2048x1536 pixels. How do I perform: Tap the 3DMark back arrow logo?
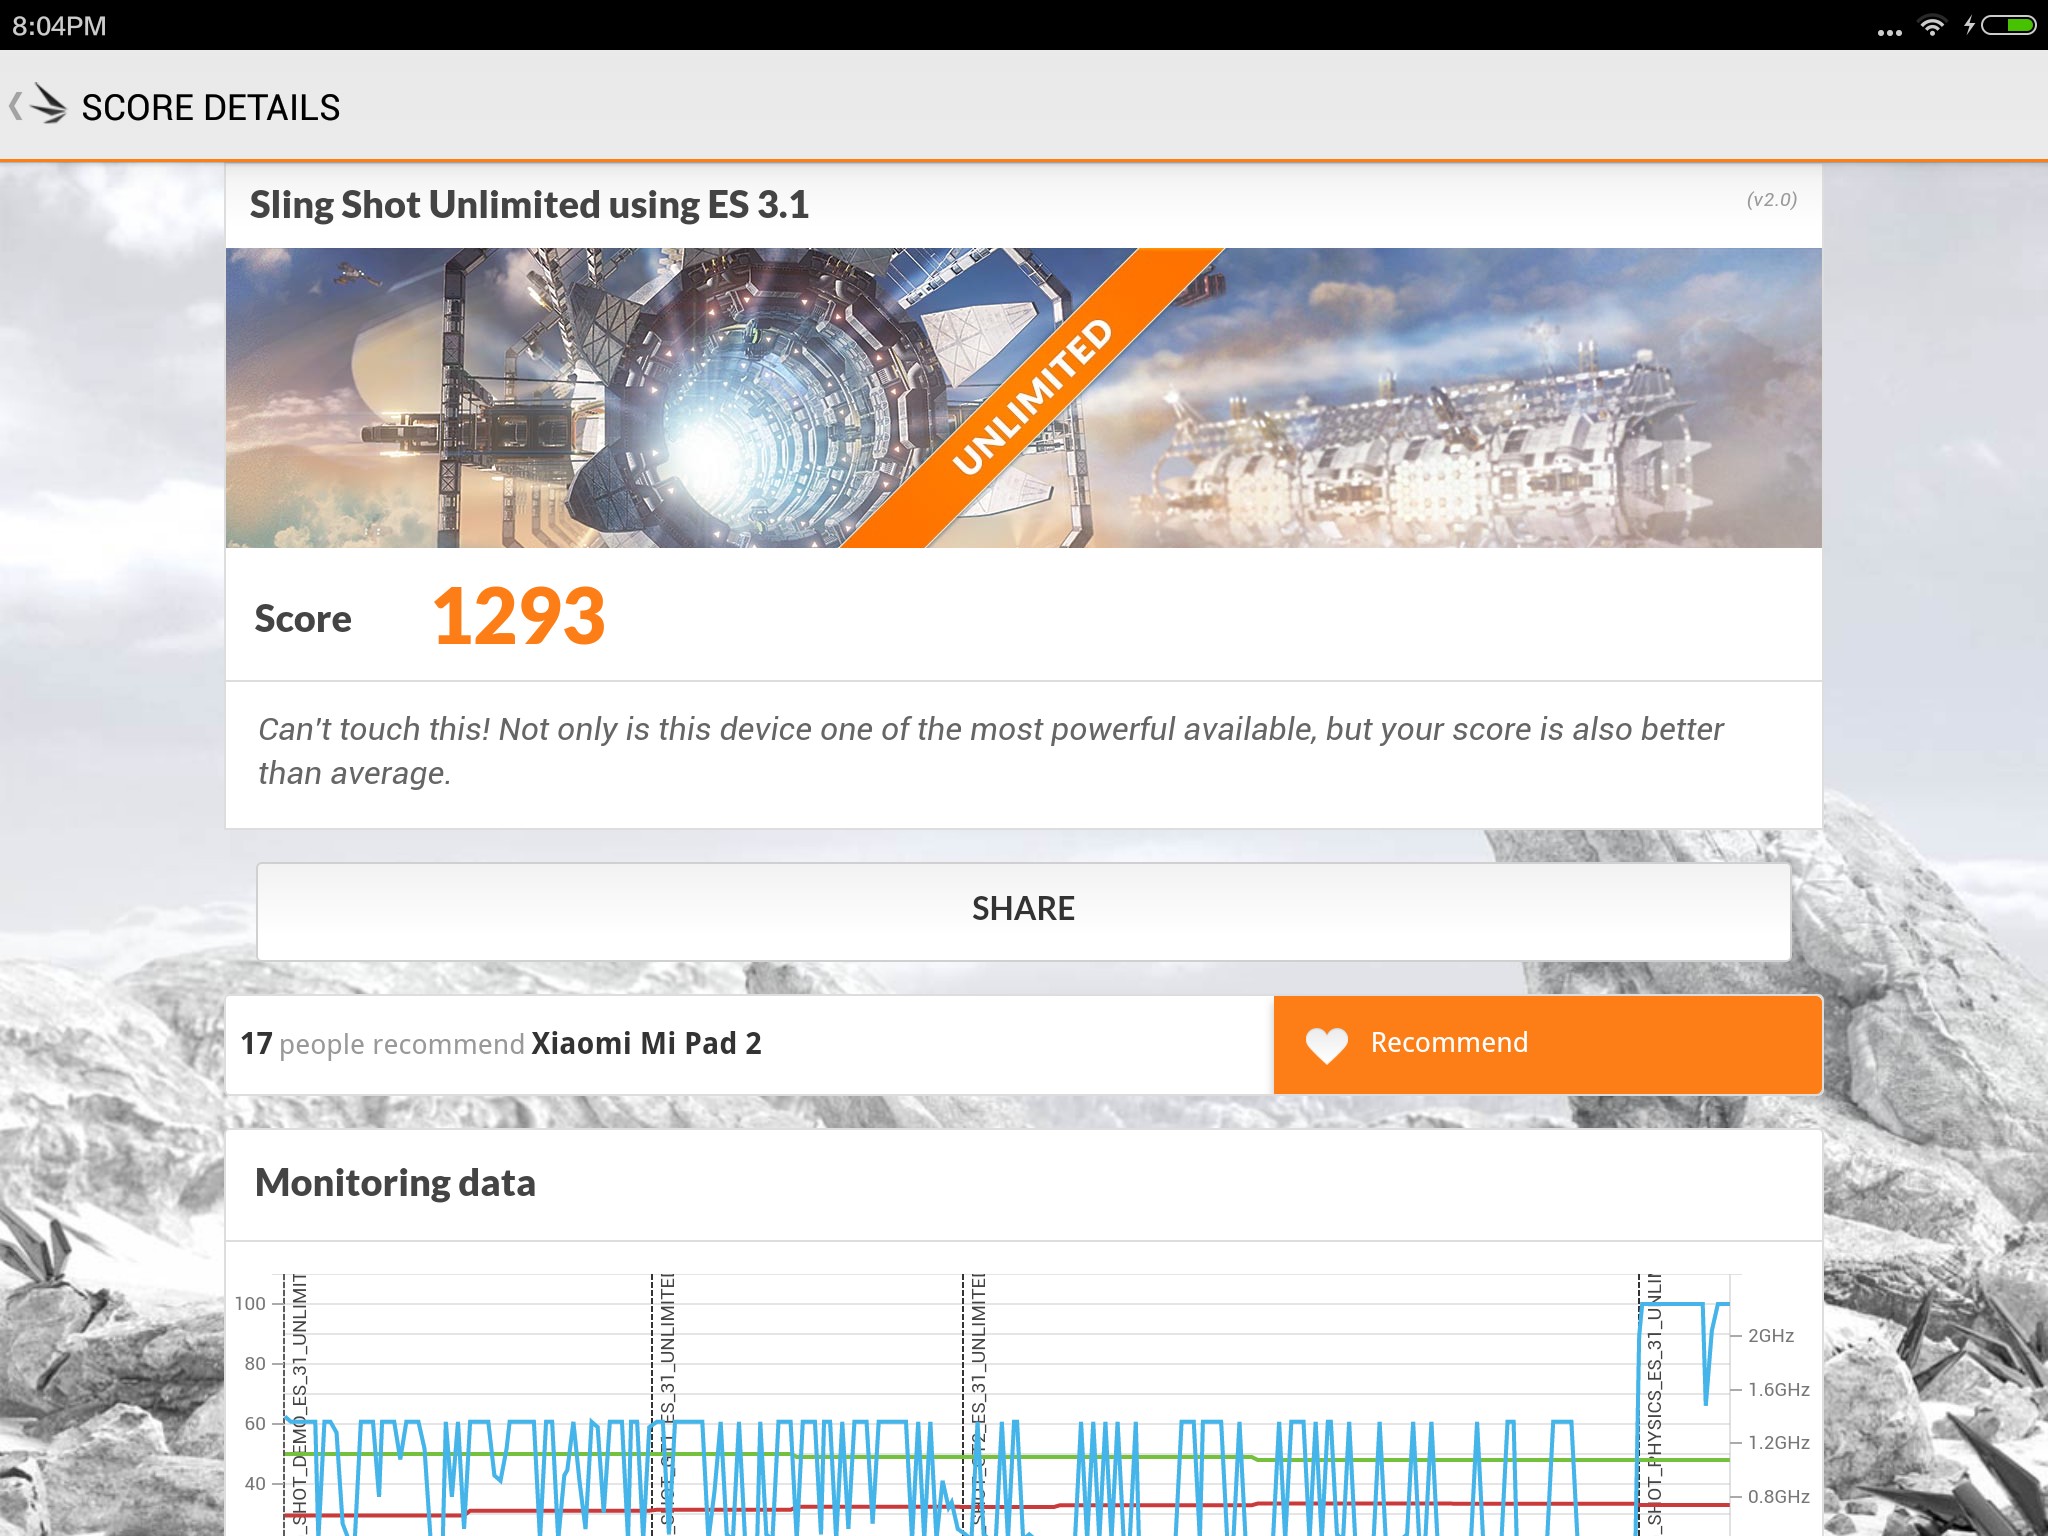coord(38,105)
